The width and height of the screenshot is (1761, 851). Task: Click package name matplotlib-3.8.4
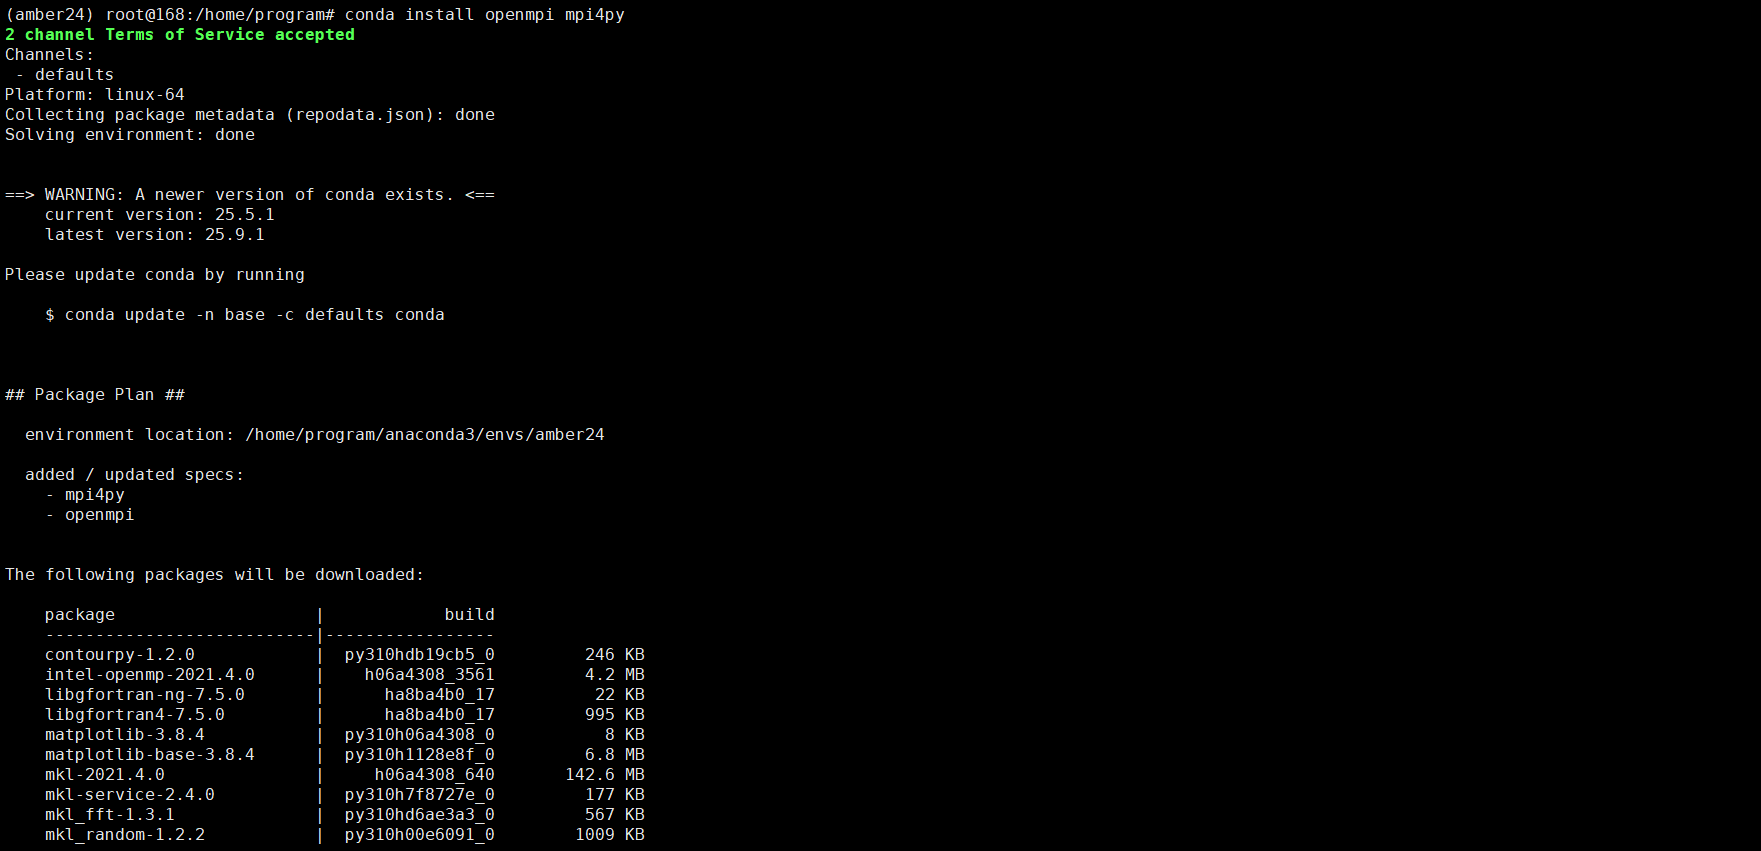pos(125,735)
